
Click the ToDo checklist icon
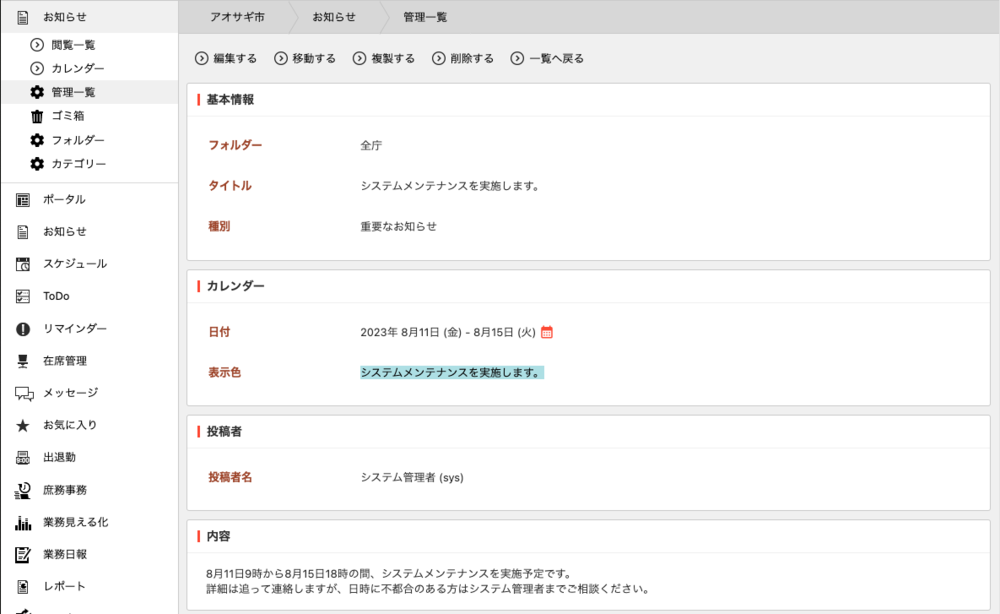pyautogui.click(x=23, y=296)
